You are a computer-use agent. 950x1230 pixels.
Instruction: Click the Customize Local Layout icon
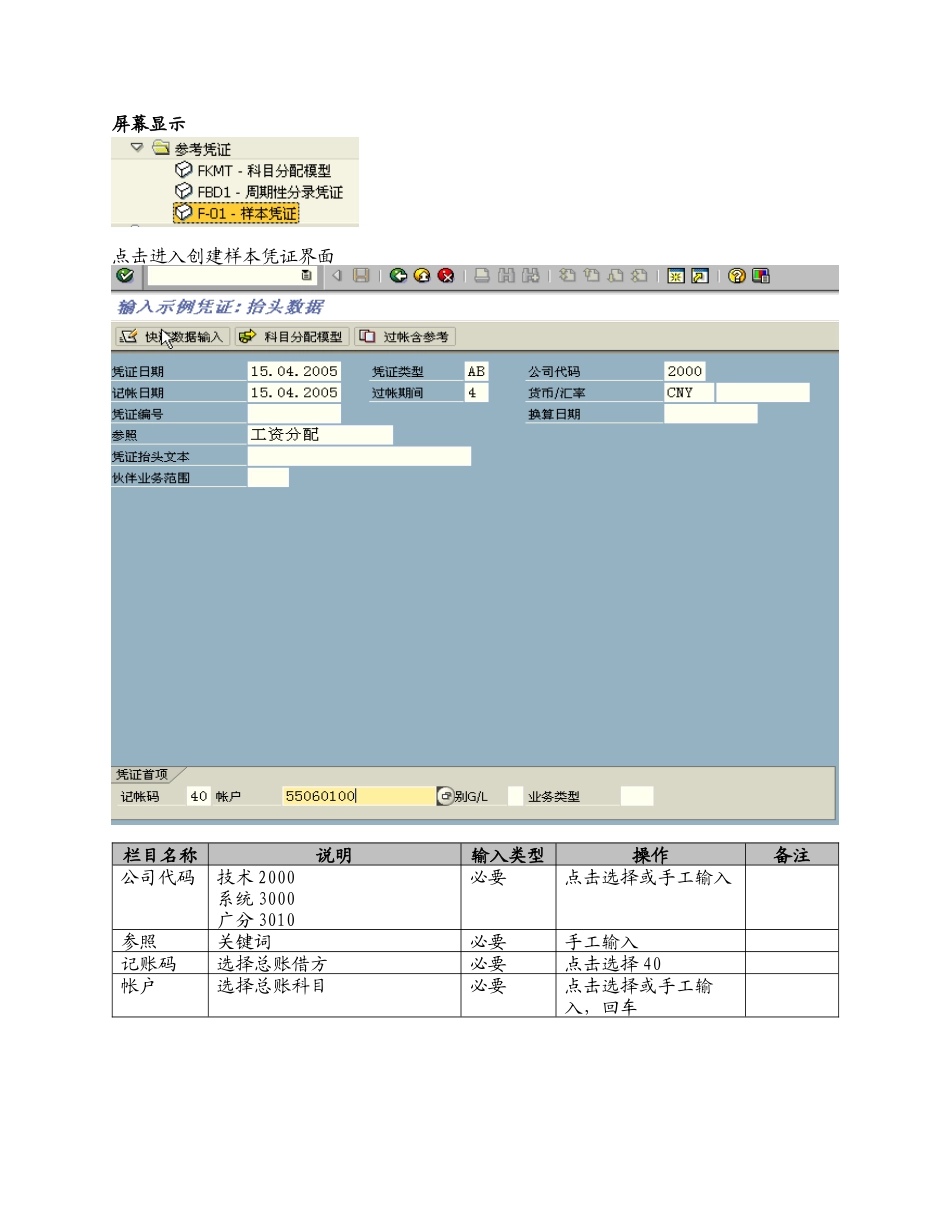[761, 276]
